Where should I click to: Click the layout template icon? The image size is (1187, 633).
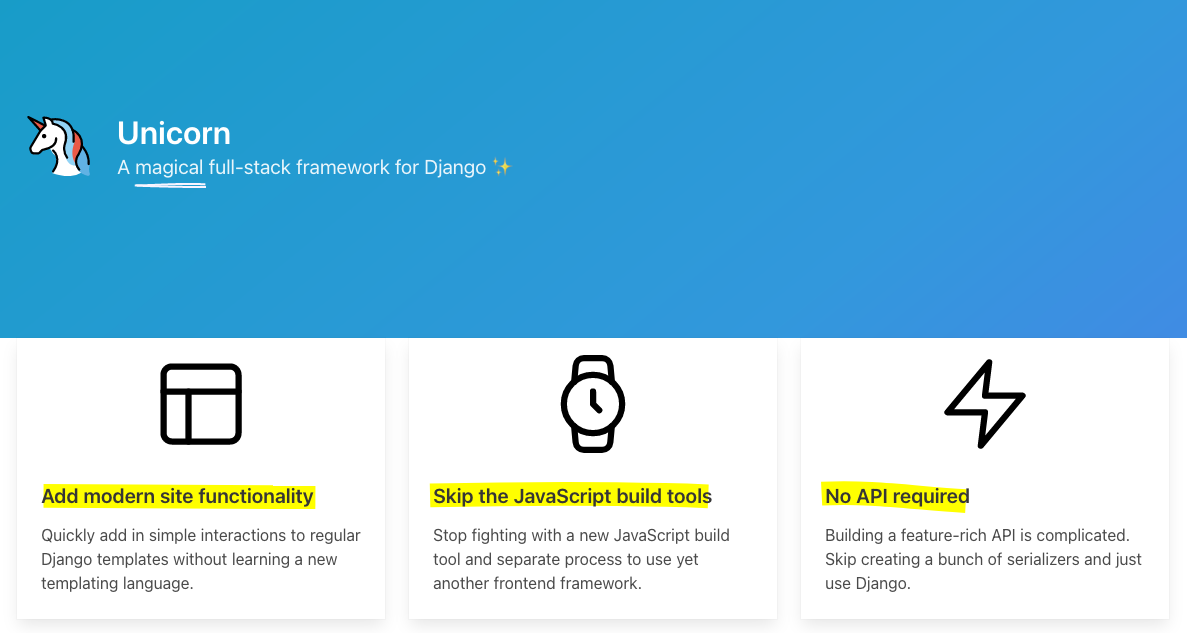(201, 404)
